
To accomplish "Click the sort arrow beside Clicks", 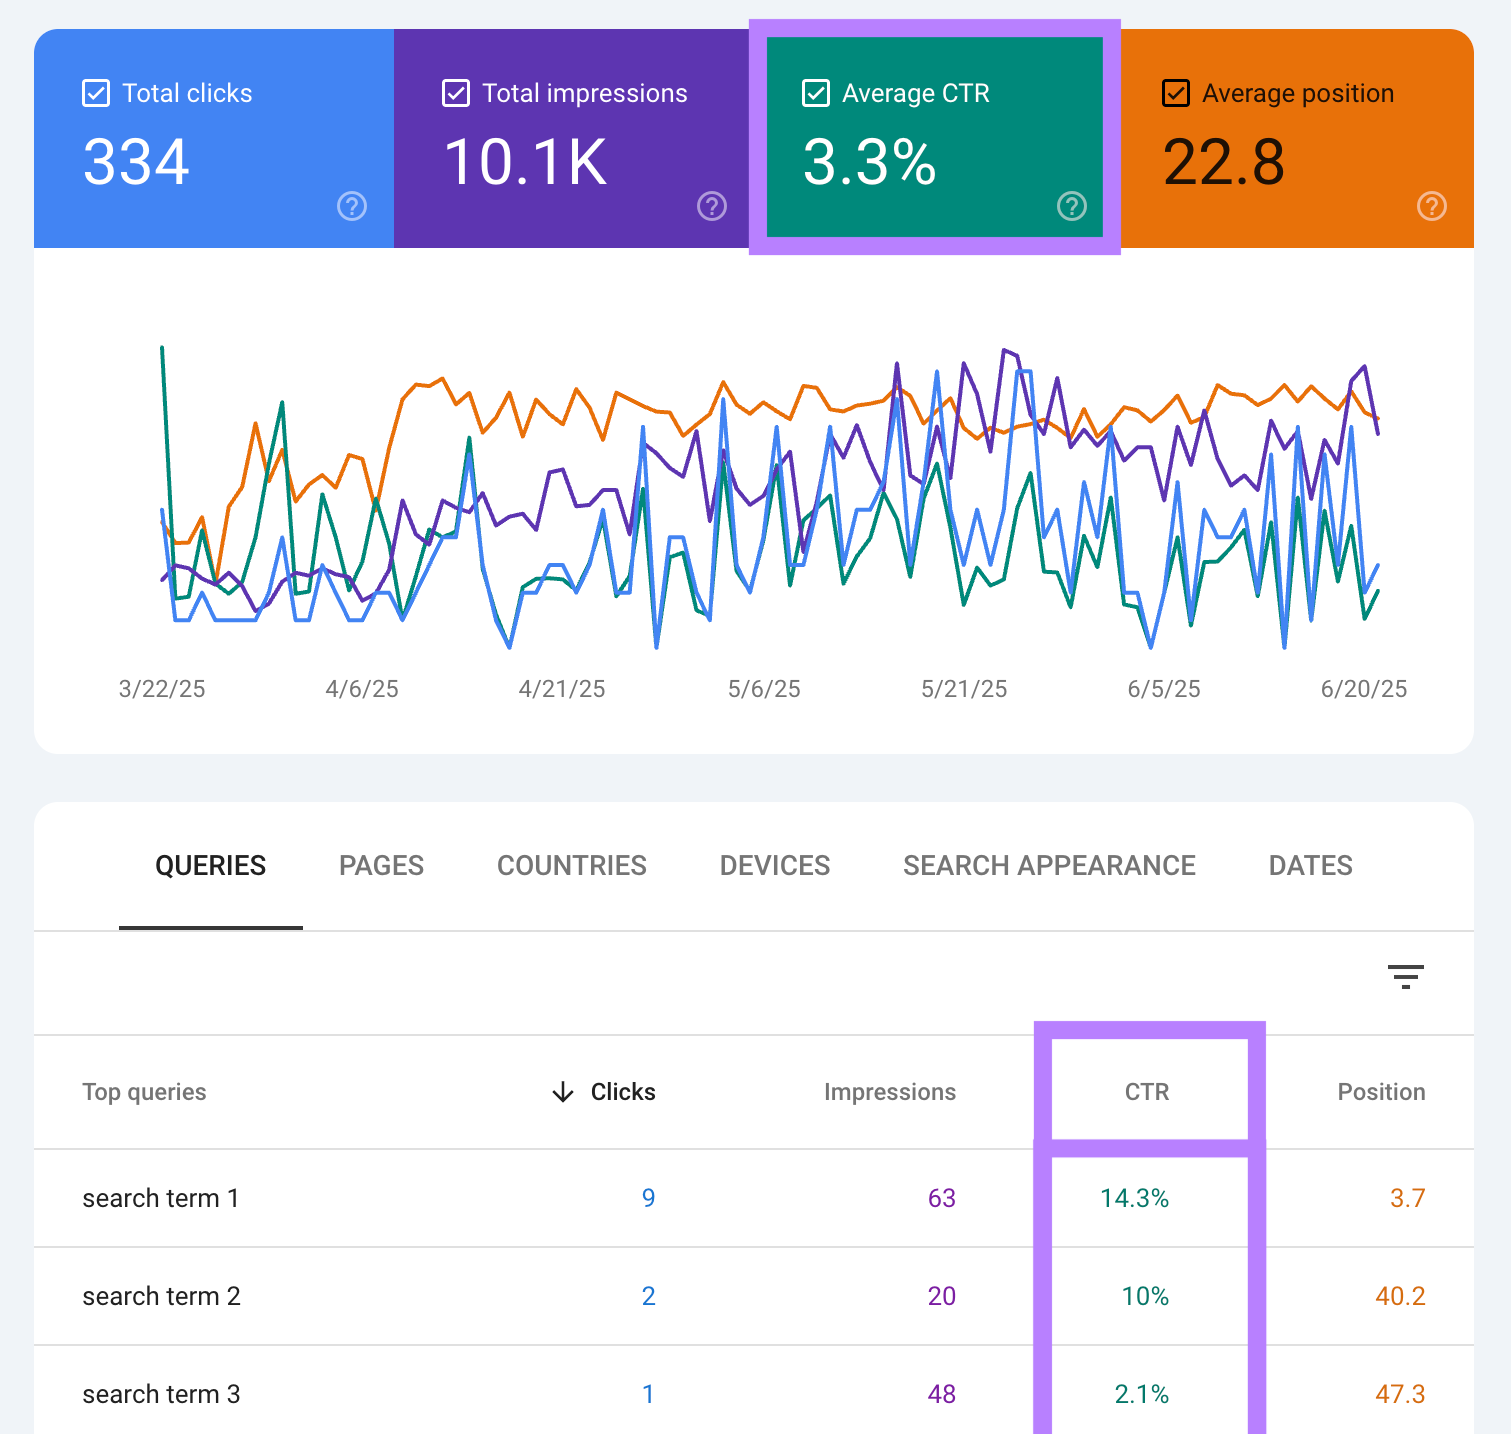I will 564,1092.
